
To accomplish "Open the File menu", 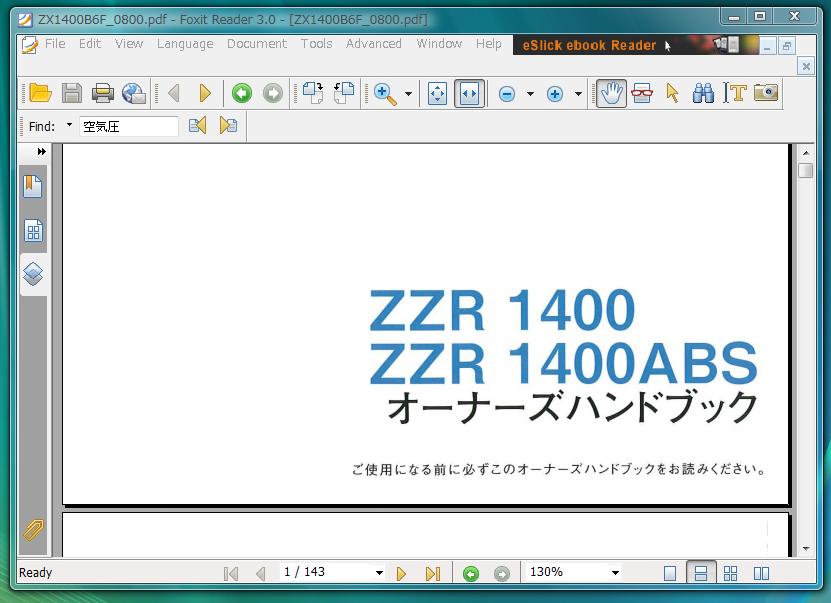I will [55, 43].
